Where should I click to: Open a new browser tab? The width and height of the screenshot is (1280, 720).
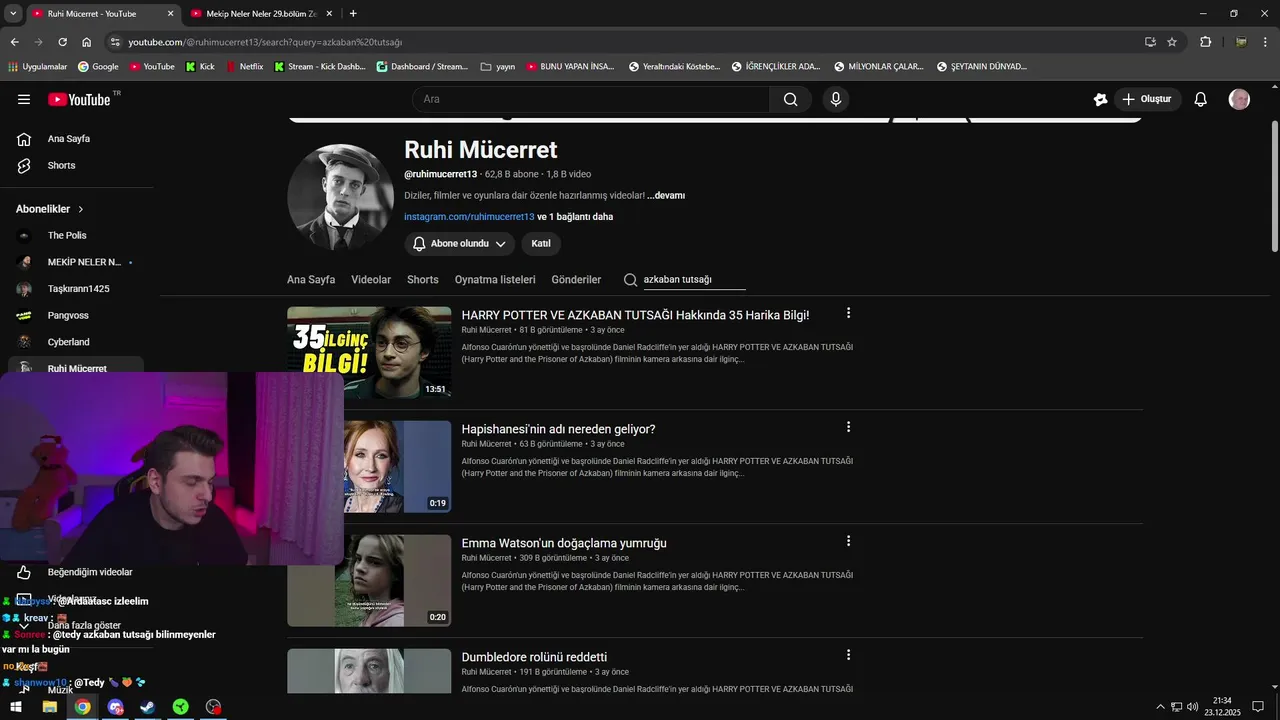point(353,13)
